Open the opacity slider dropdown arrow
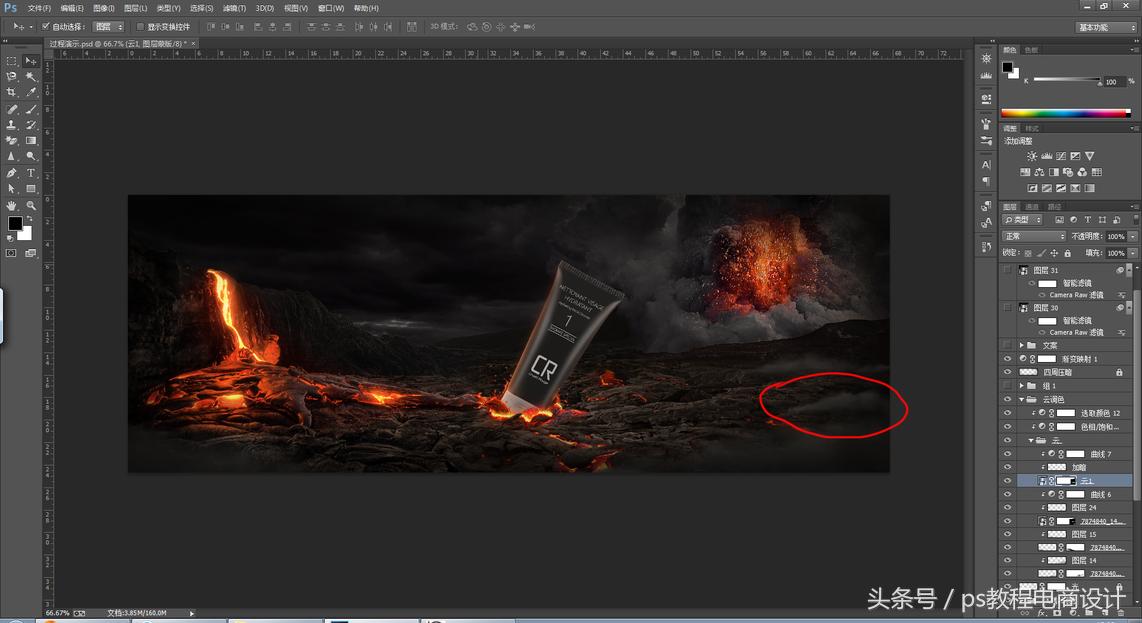Screen dimensions: 1142x623 (x=1132, y=236)
